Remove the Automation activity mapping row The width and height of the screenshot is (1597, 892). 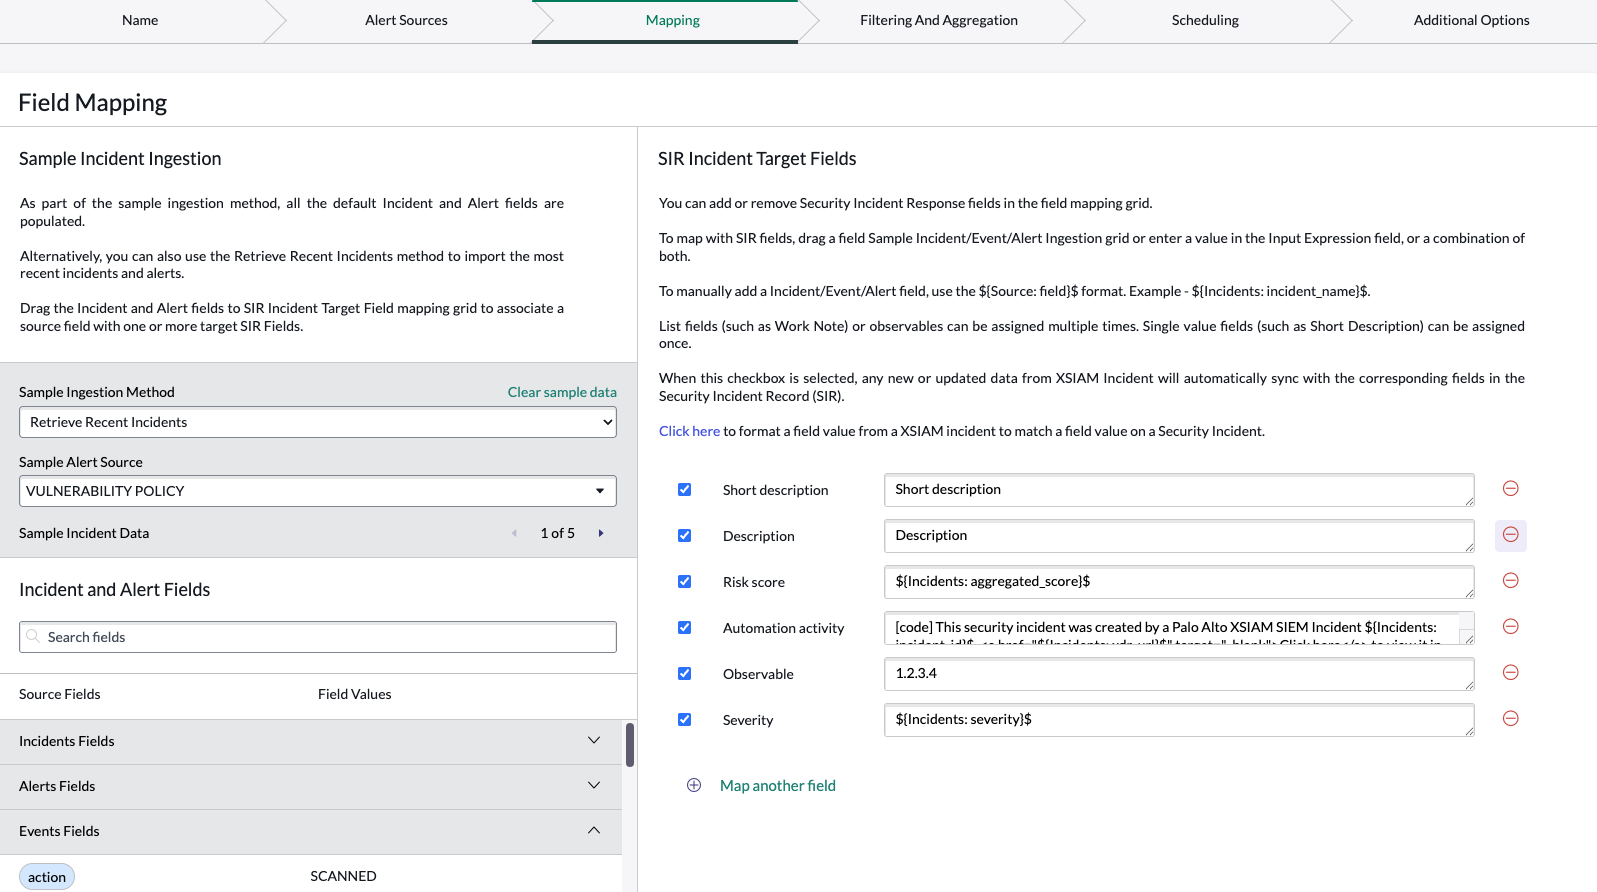click(1511, 626)
